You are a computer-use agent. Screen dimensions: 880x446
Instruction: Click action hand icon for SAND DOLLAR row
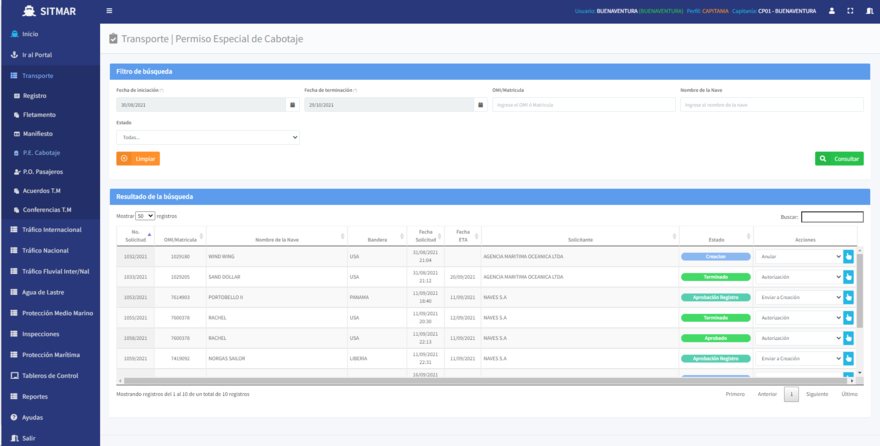click(x=848, y=277)
